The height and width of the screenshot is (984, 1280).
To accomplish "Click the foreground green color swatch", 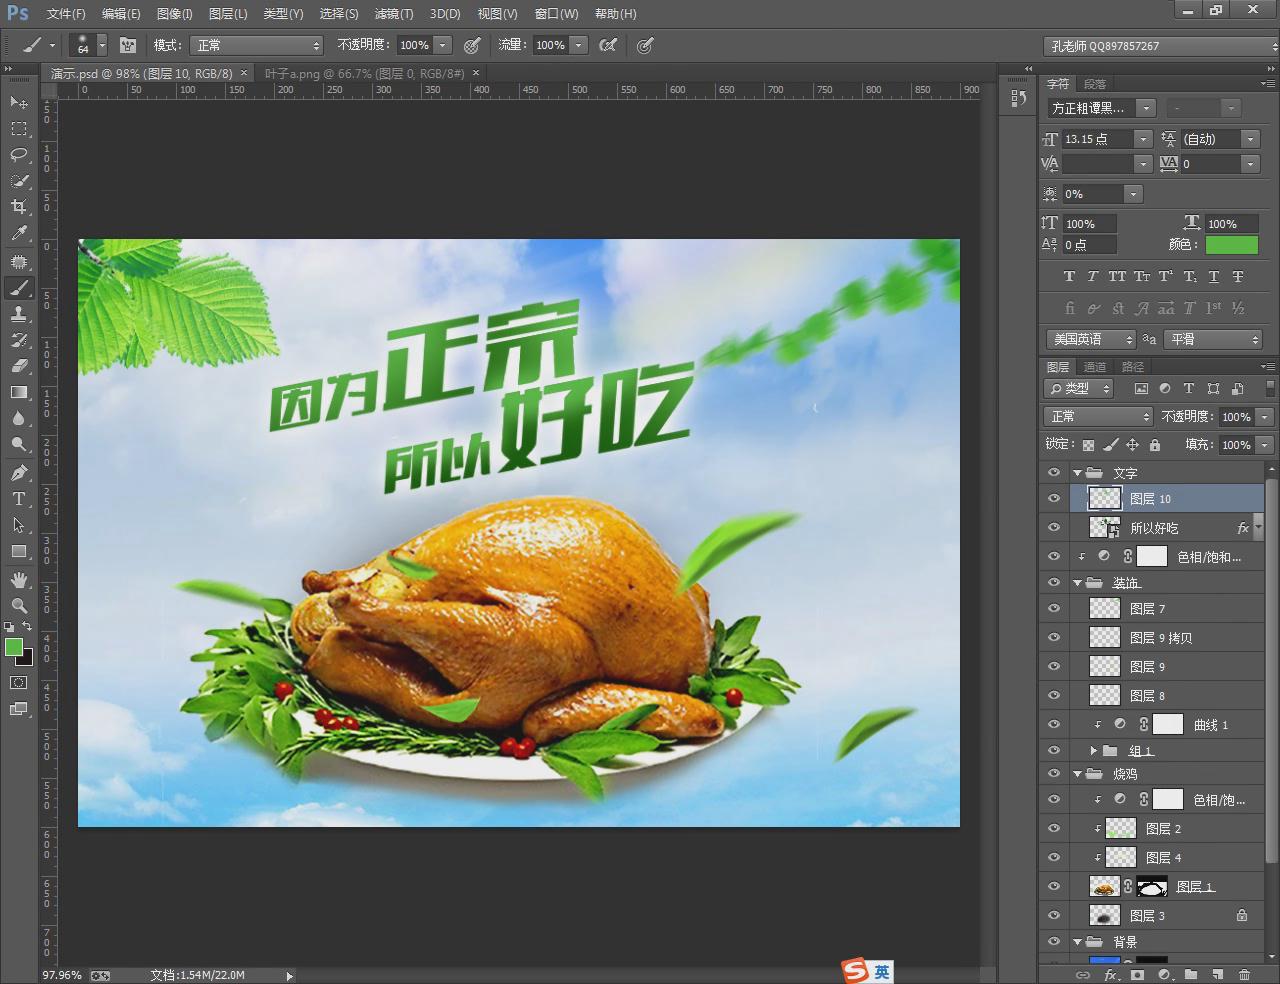I will (13, 648).
